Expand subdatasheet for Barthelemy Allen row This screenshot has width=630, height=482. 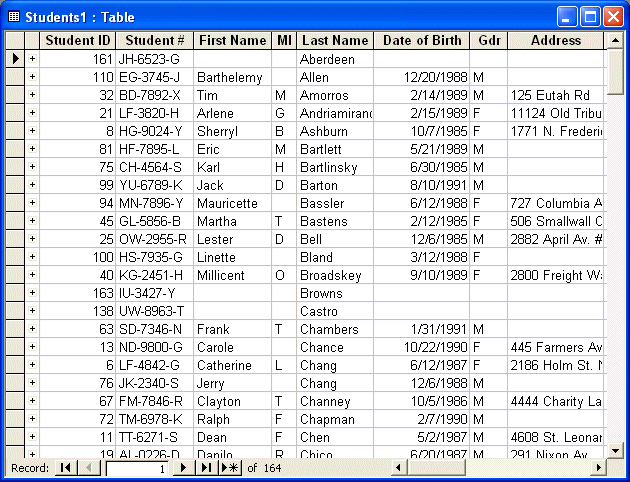[x=33, y=77]
